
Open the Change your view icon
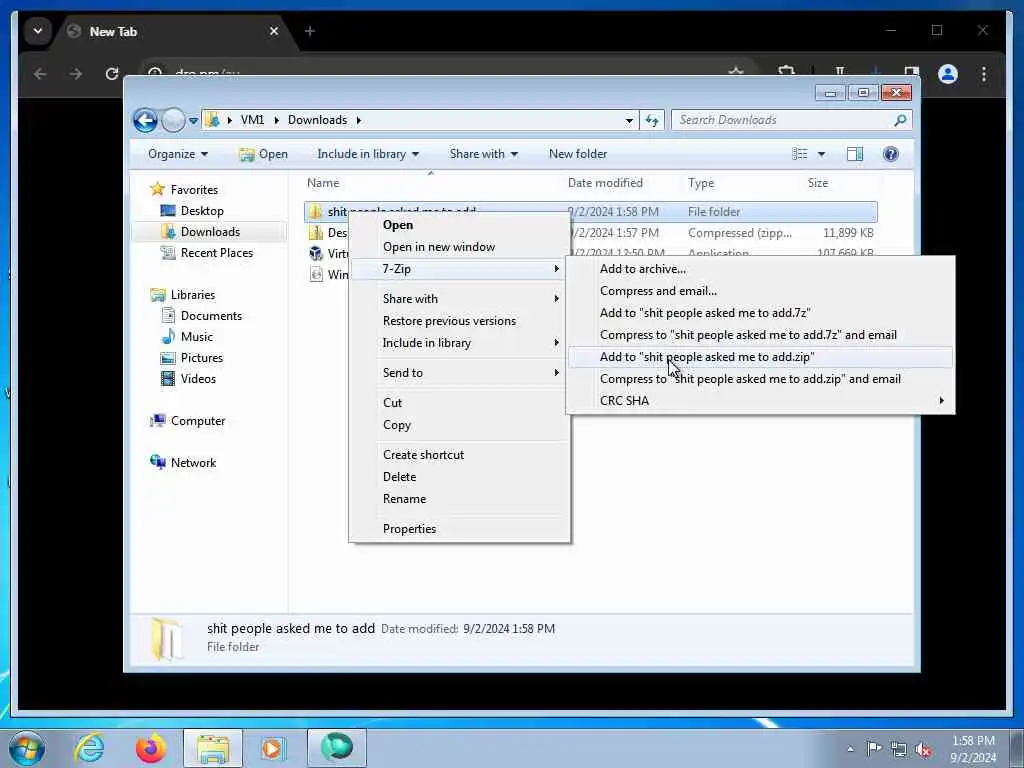click(x=799, y=154)
